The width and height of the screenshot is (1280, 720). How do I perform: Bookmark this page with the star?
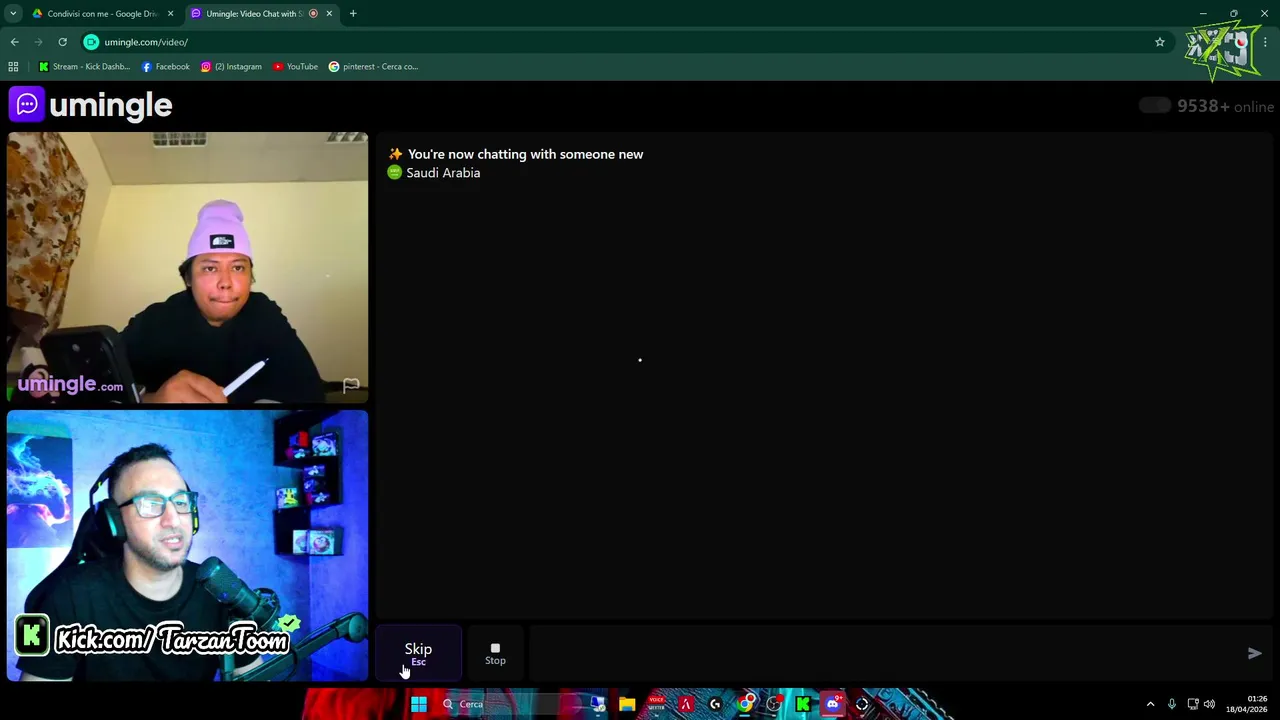1160,42
